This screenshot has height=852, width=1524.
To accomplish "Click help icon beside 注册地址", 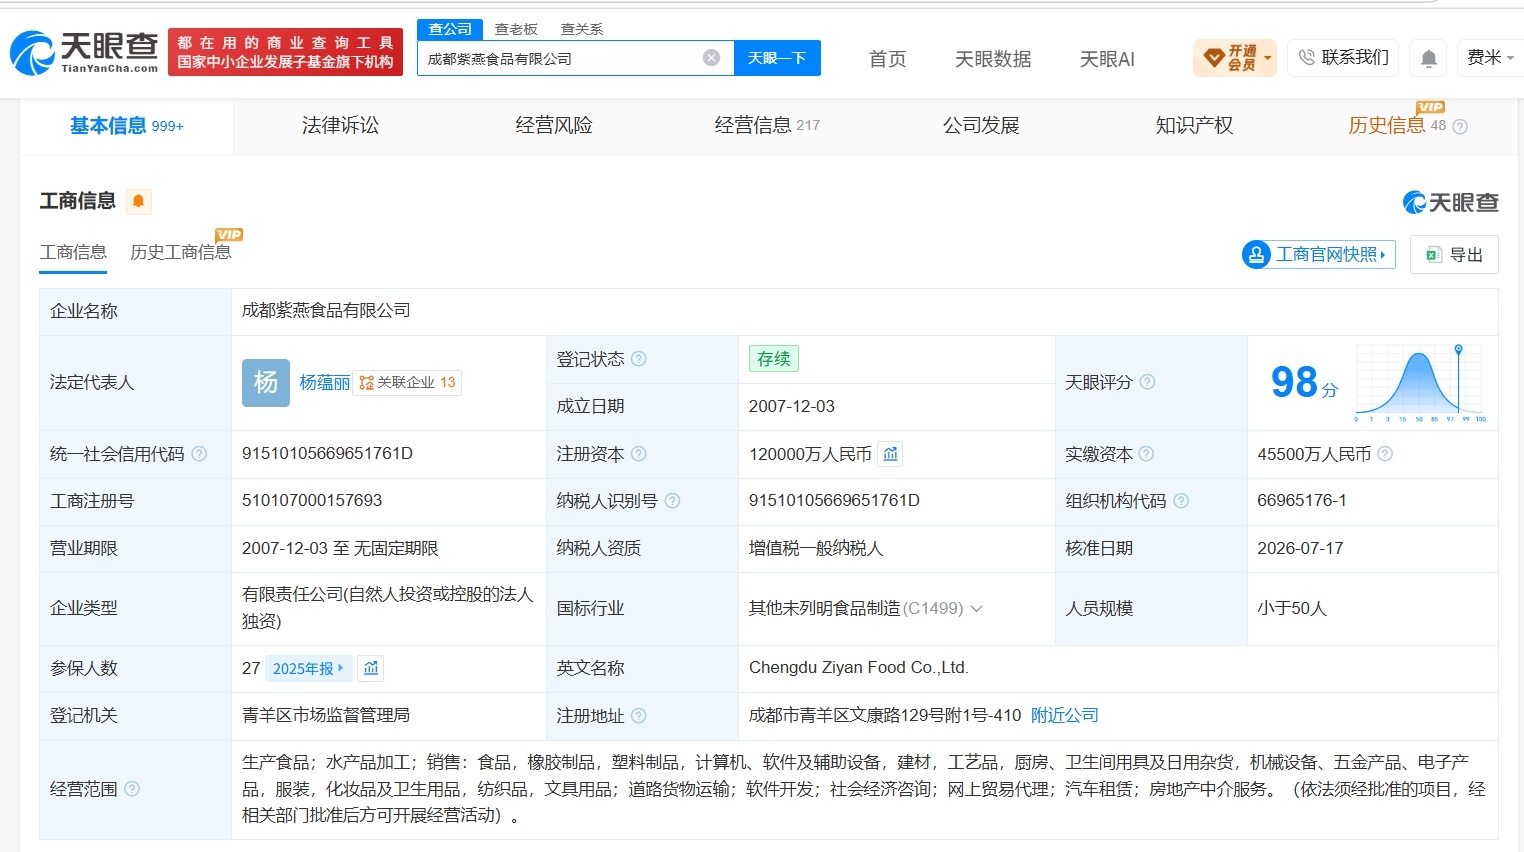I will (639, 716).
